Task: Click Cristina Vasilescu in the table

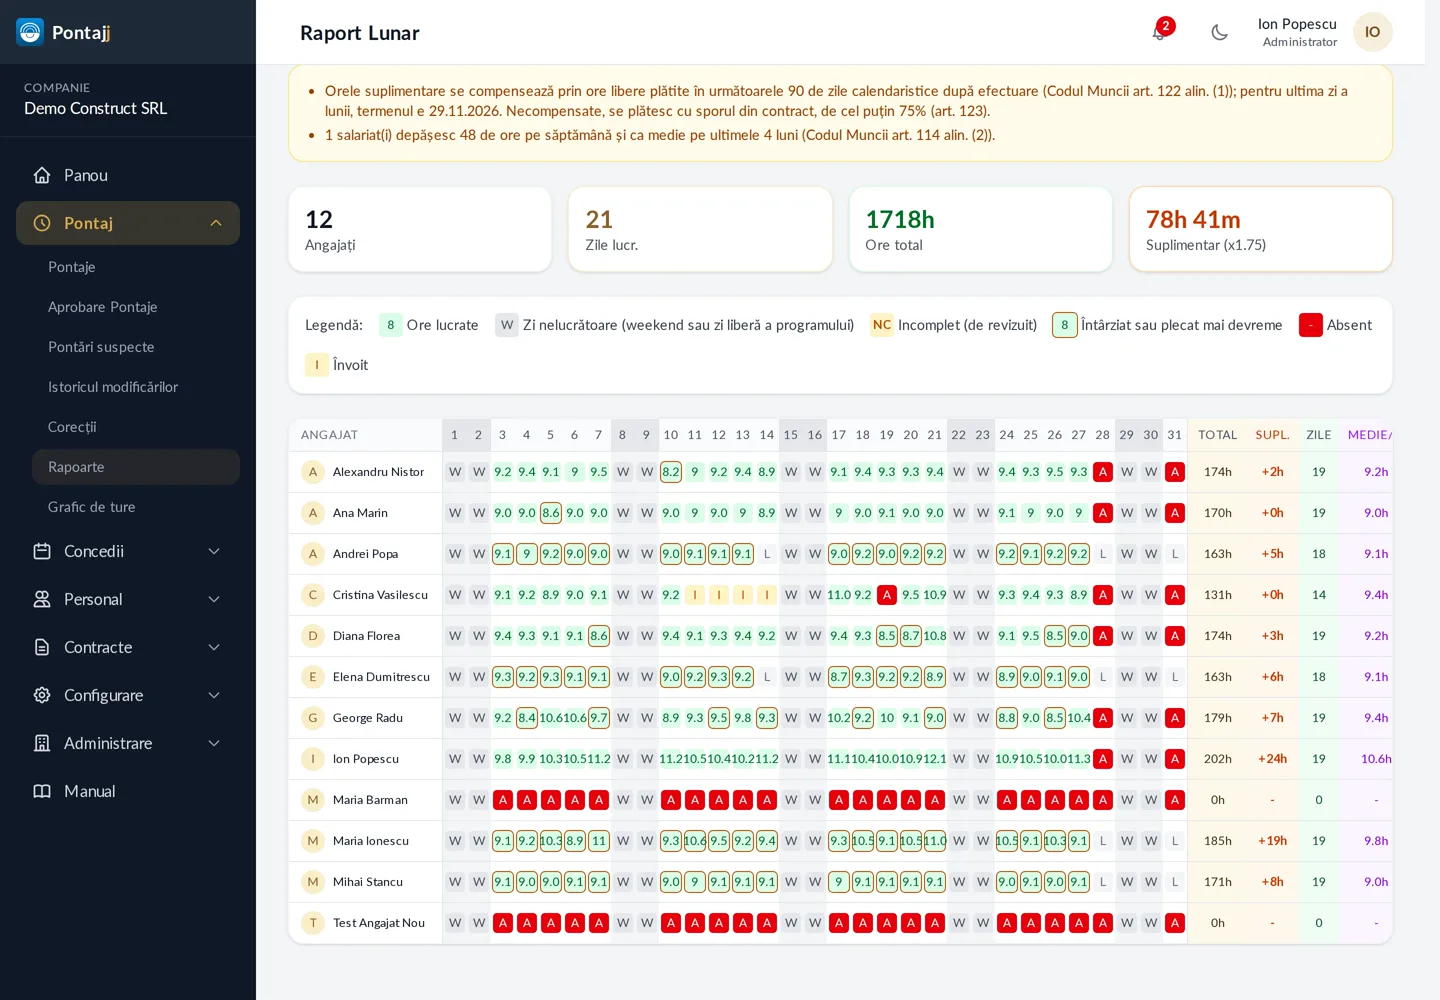Action: pyautogui.click(x=380, y=595)
